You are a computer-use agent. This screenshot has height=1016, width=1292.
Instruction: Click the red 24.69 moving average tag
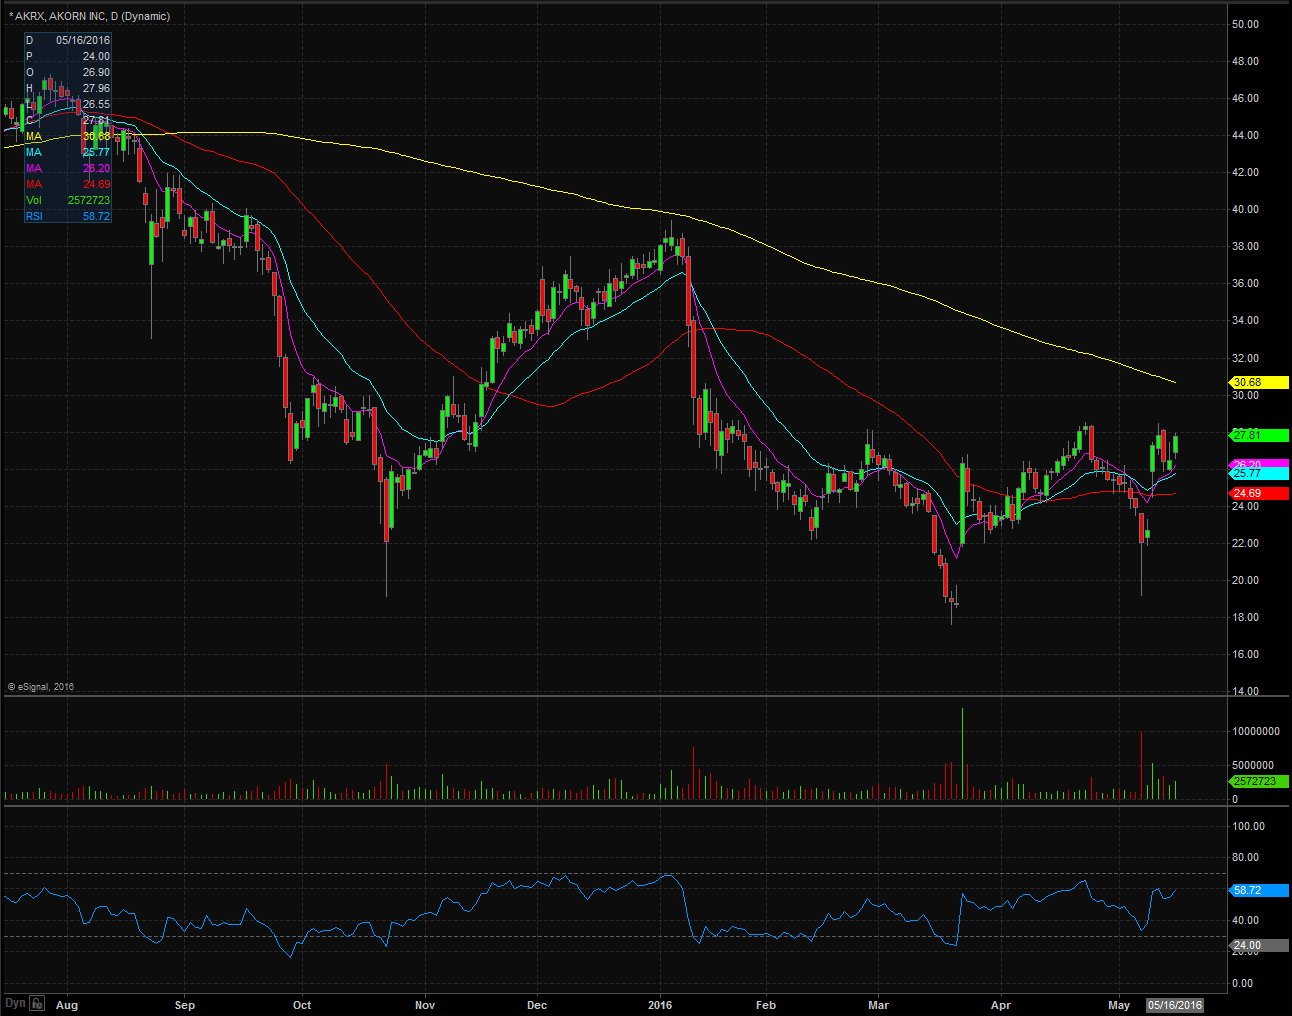(x=1259, y=493)
